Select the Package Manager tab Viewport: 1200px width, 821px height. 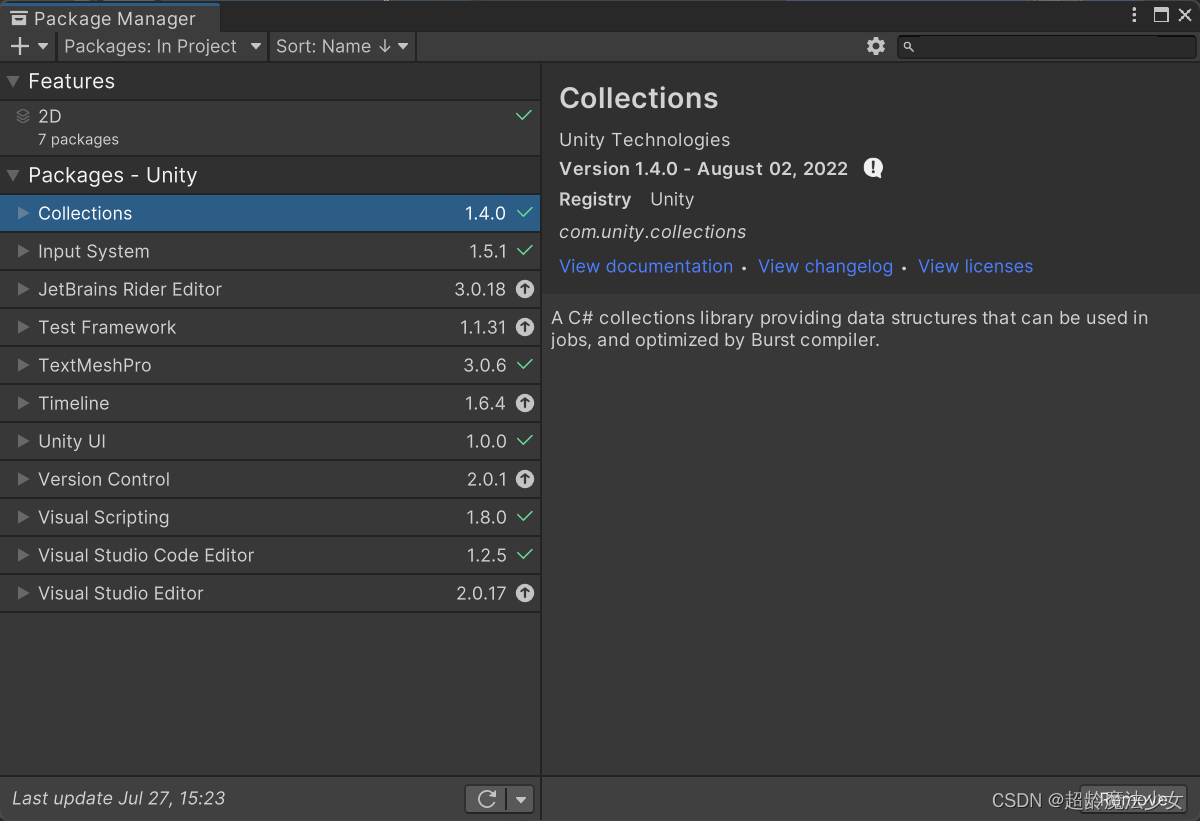[110, 18]
